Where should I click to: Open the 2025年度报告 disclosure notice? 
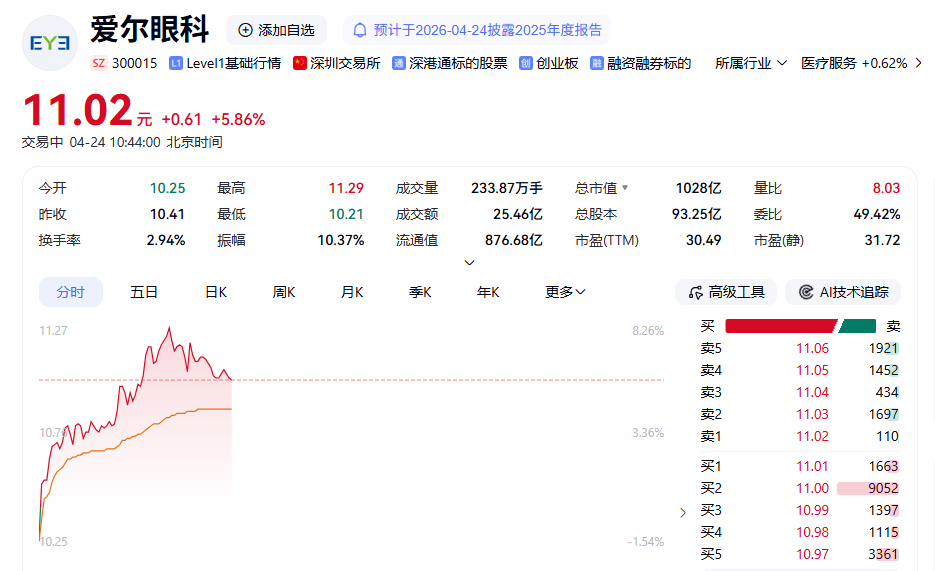coord(477,30)
